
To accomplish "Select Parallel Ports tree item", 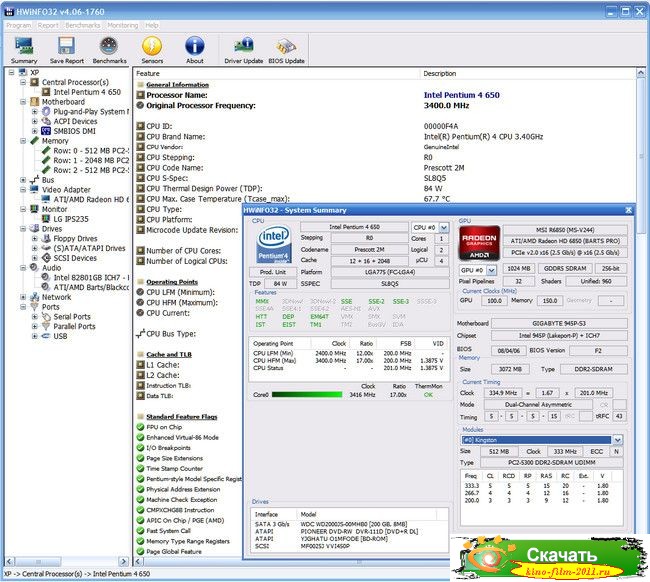I will [74, 326].
